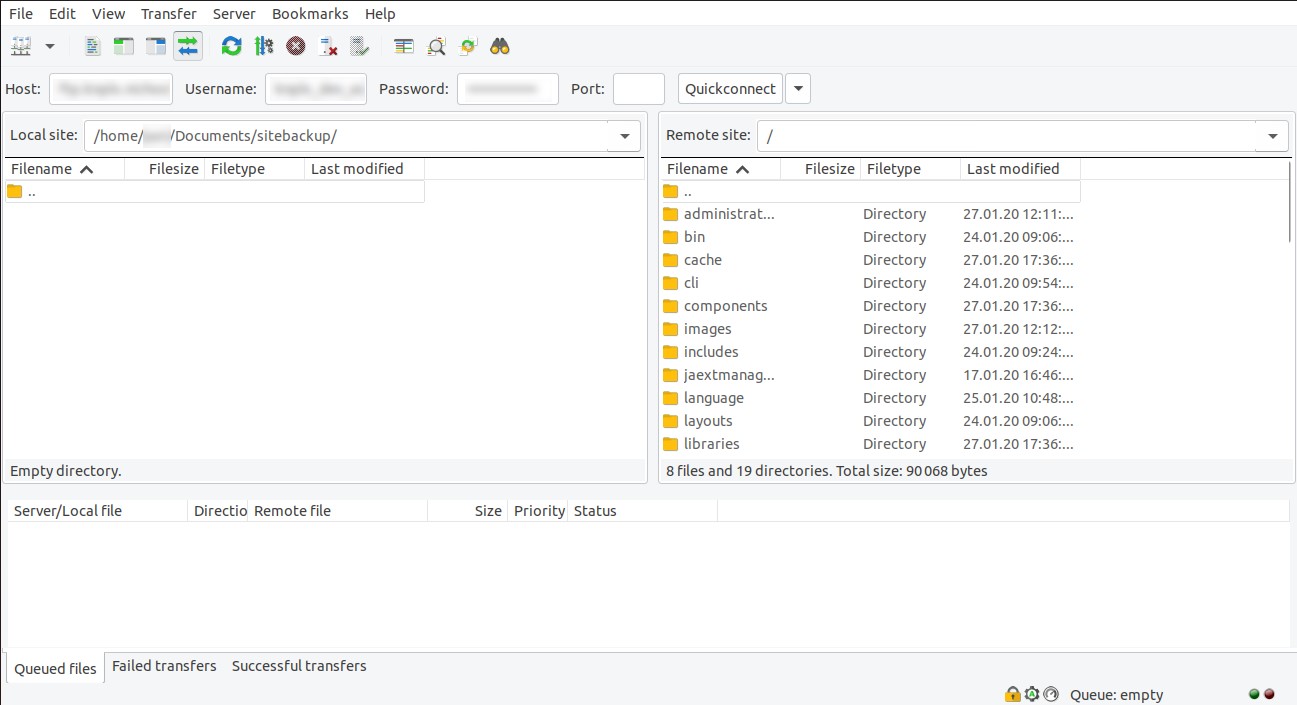Click the encryption lock status icon
This screenshot has width=1297, height=705.
1013,694
